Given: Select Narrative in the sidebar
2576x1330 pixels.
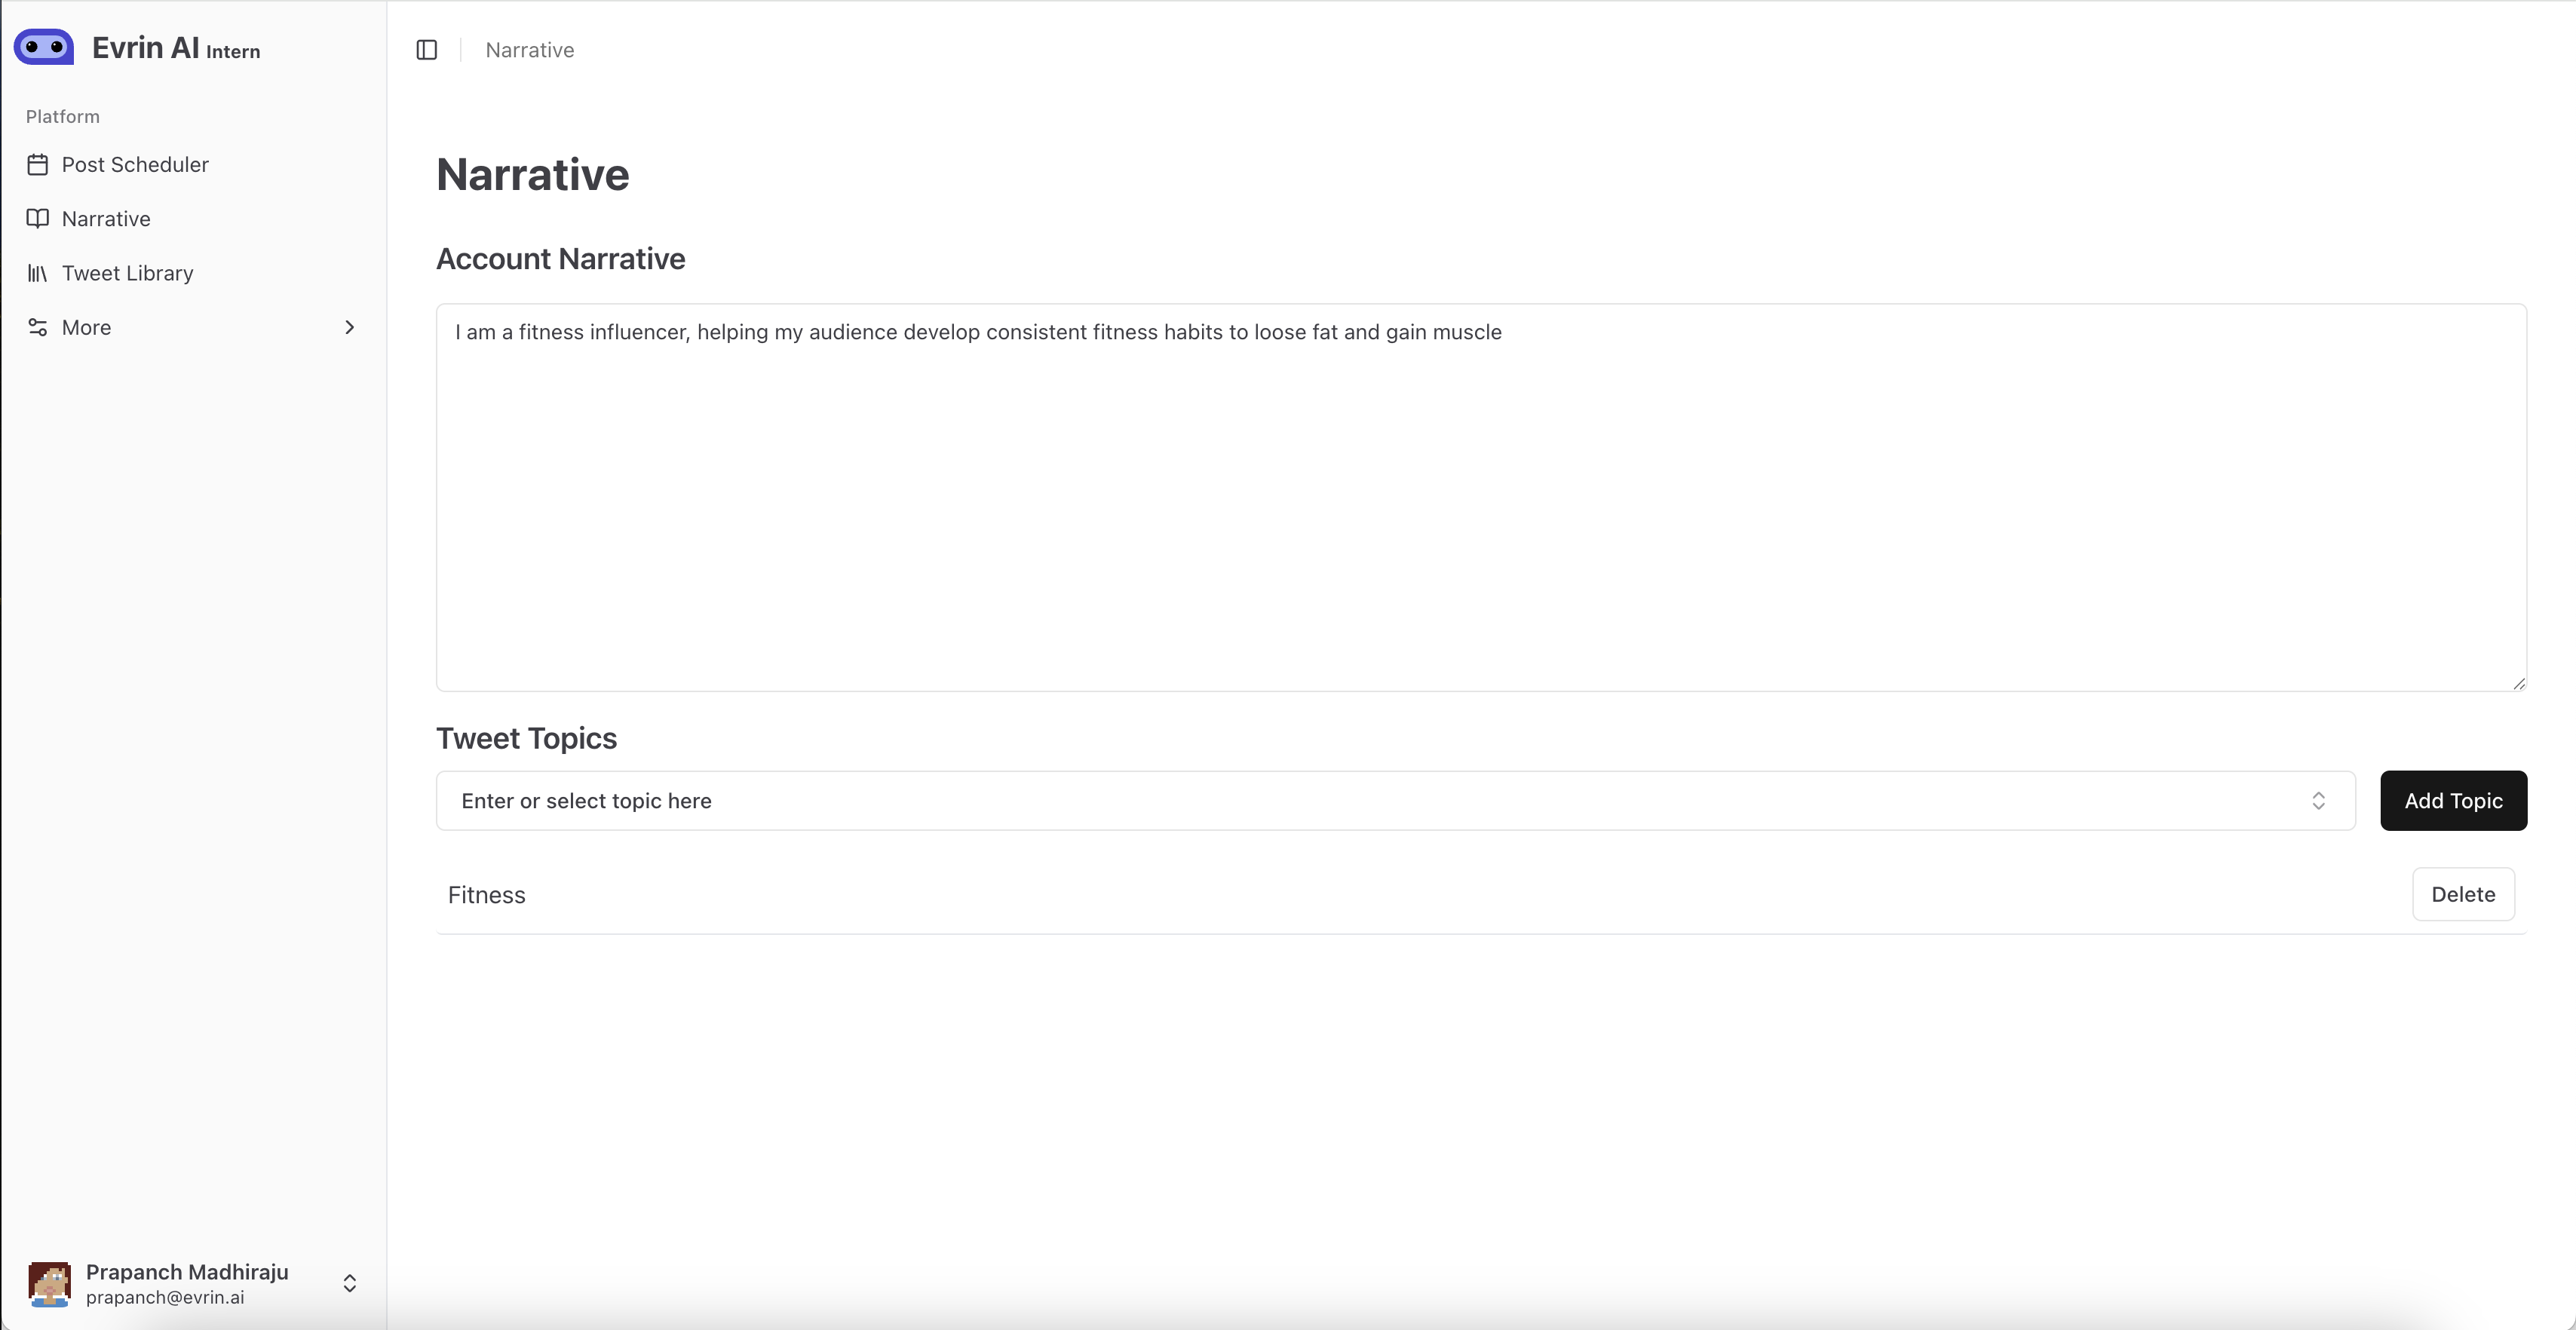Looking at the screenshot, I should pyautogui.click(x=106, y=219).
